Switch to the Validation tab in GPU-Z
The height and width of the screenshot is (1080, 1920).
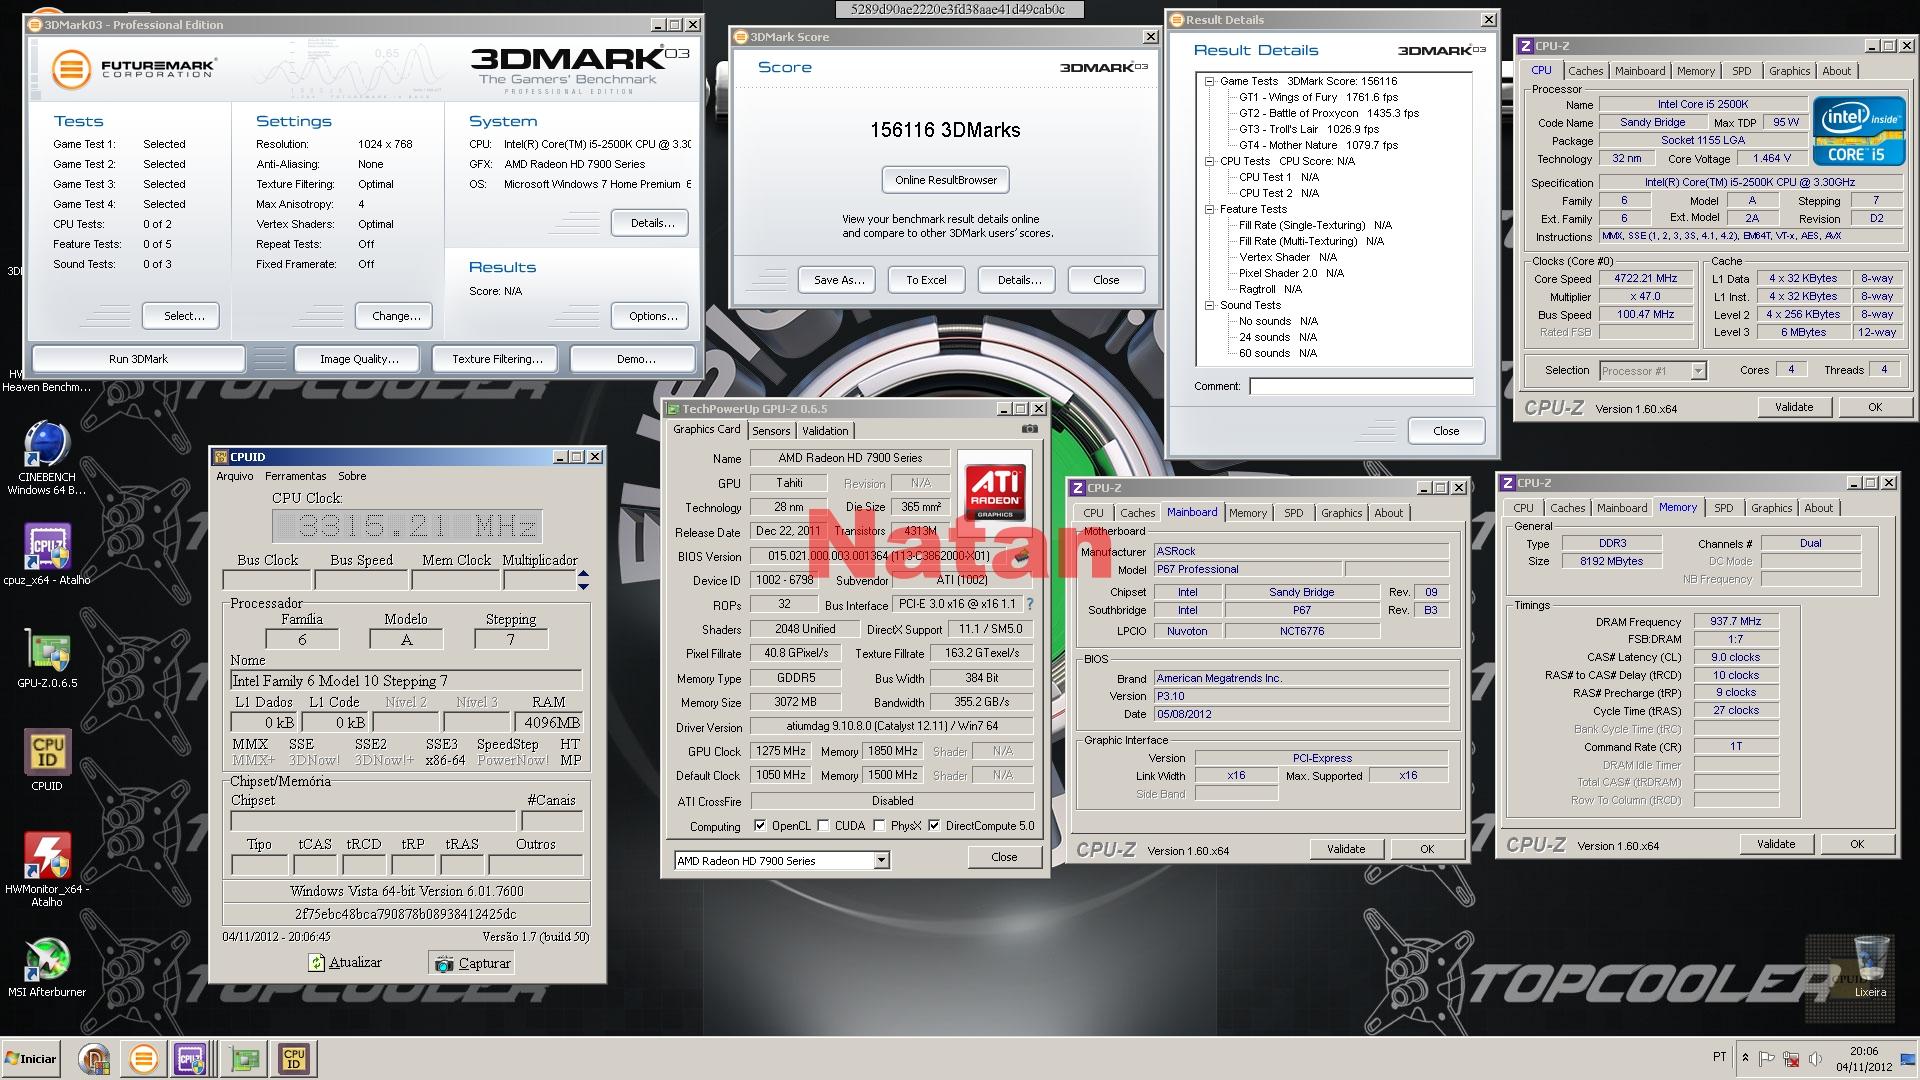[826, 431]
